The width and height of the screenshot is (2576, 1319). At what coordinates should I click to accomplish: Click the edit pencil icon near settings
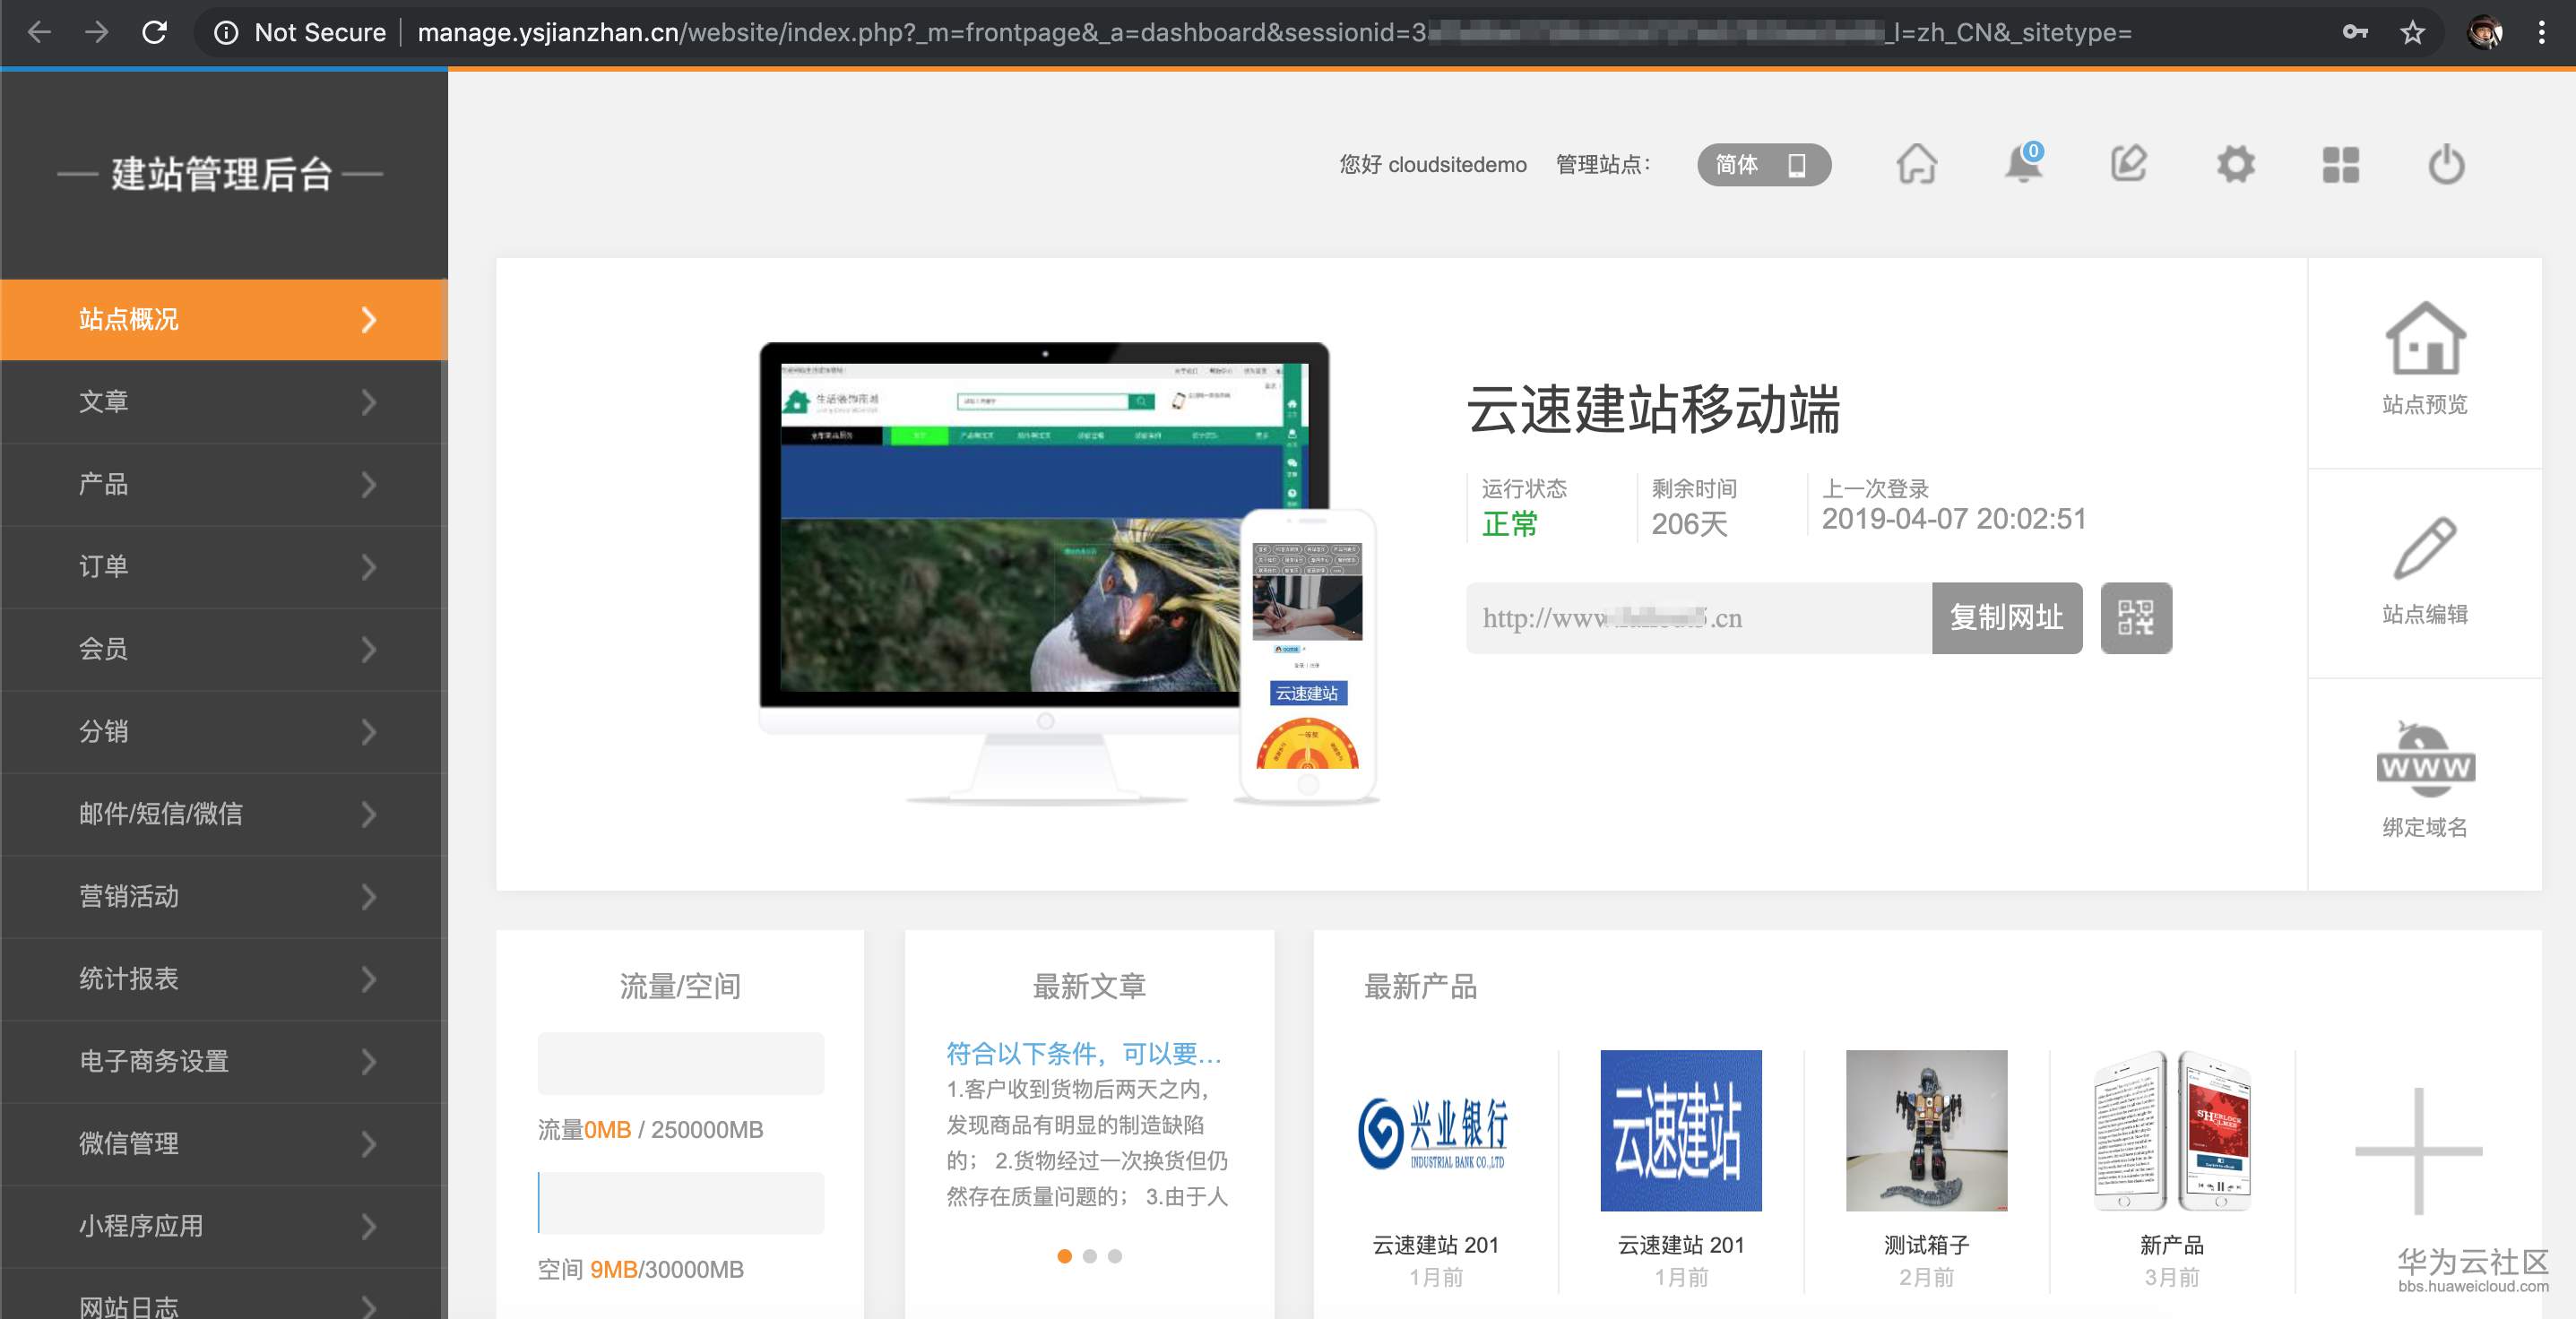2131,165
